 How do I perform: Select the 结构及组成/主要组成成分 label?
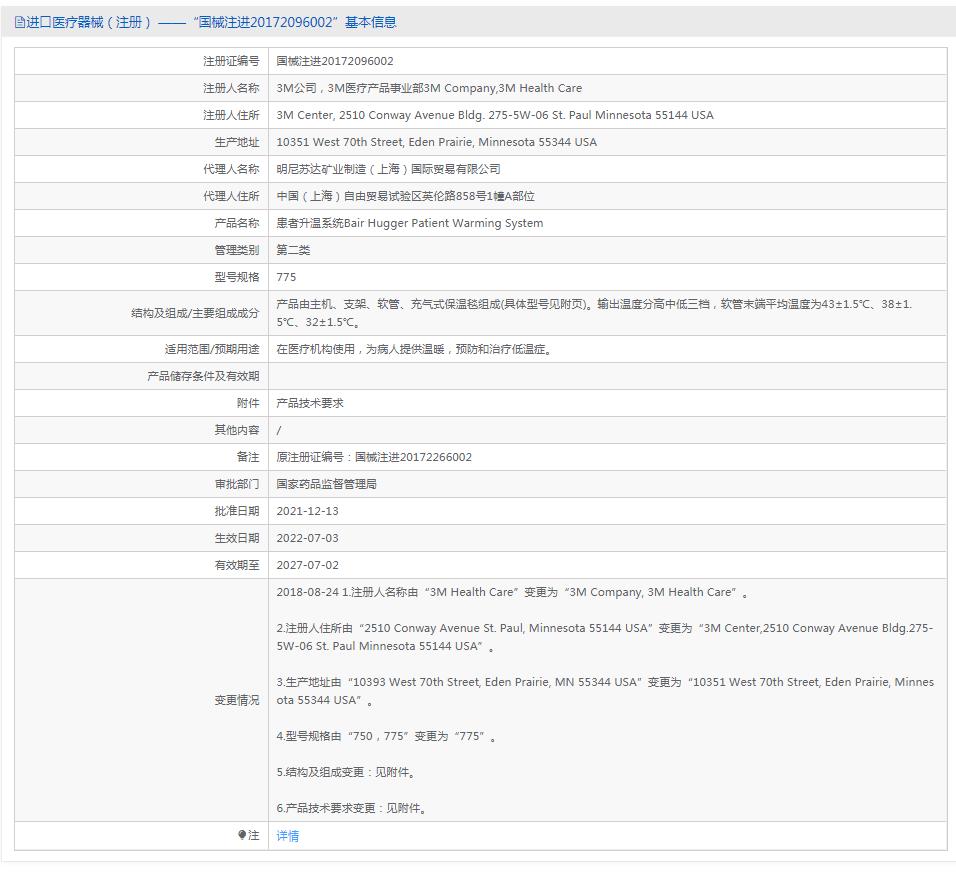pyautogui.click(x=195, y=313)
